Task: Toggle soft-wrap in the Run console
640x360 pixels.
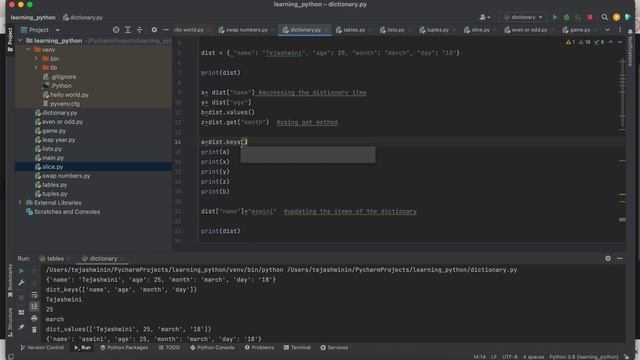Action: (34, 295)
